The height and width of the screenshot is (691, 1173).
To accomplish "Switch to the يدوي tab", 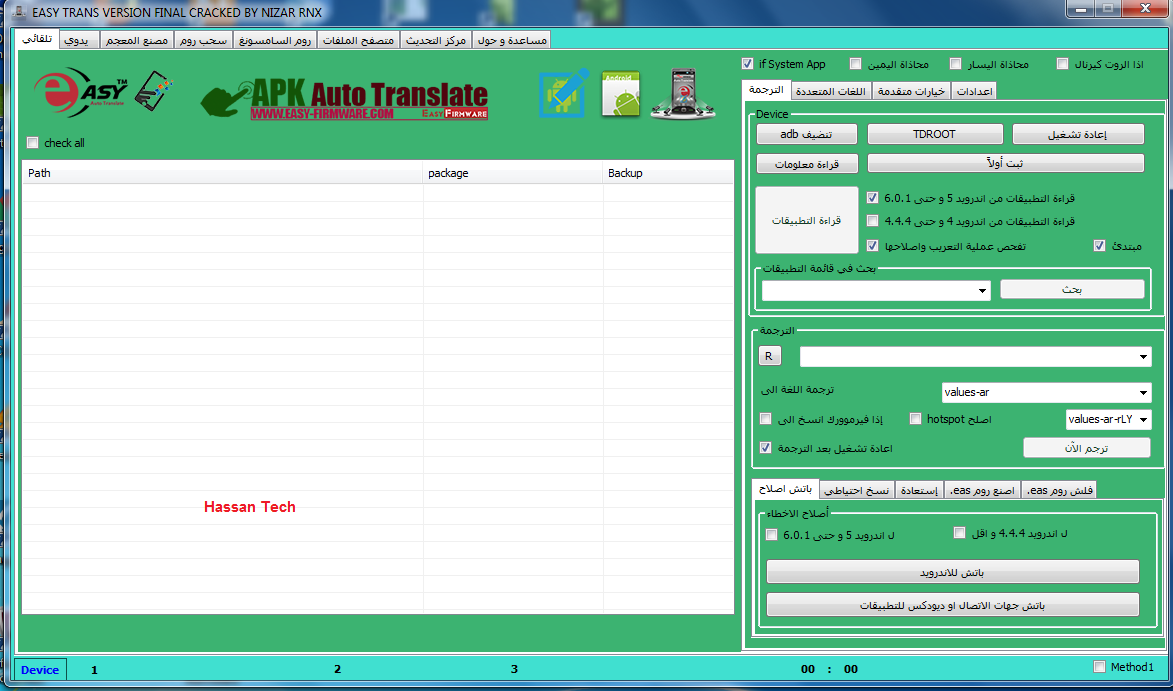I will [x=79, y=40].
